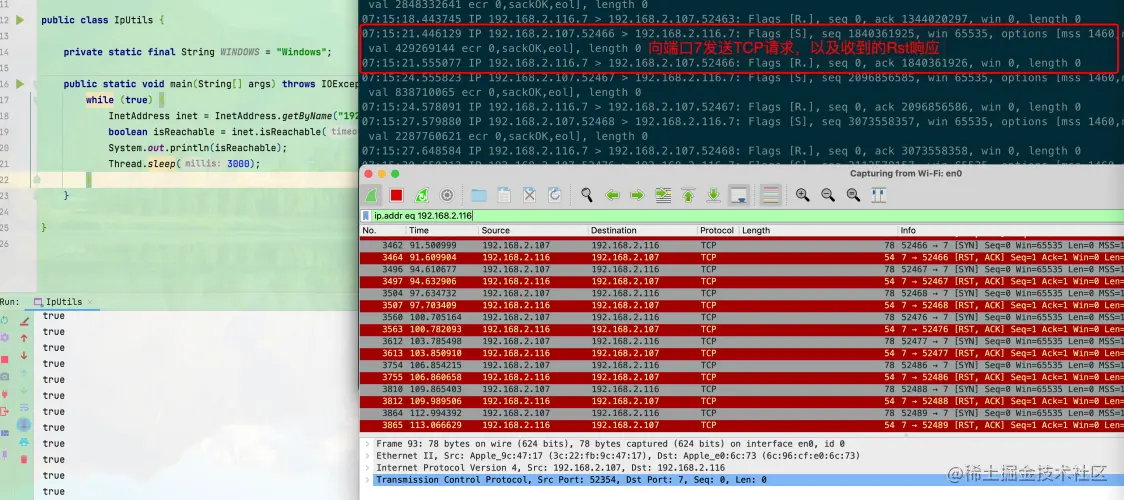The image size is (1124, 500).
Task: Expand Internet Protocol Version 4 details
Action: (368, 468)
